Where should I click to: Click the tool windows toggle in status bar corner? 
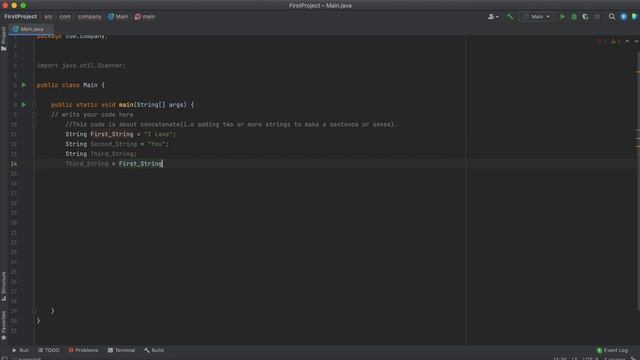(x=4, y=358)
